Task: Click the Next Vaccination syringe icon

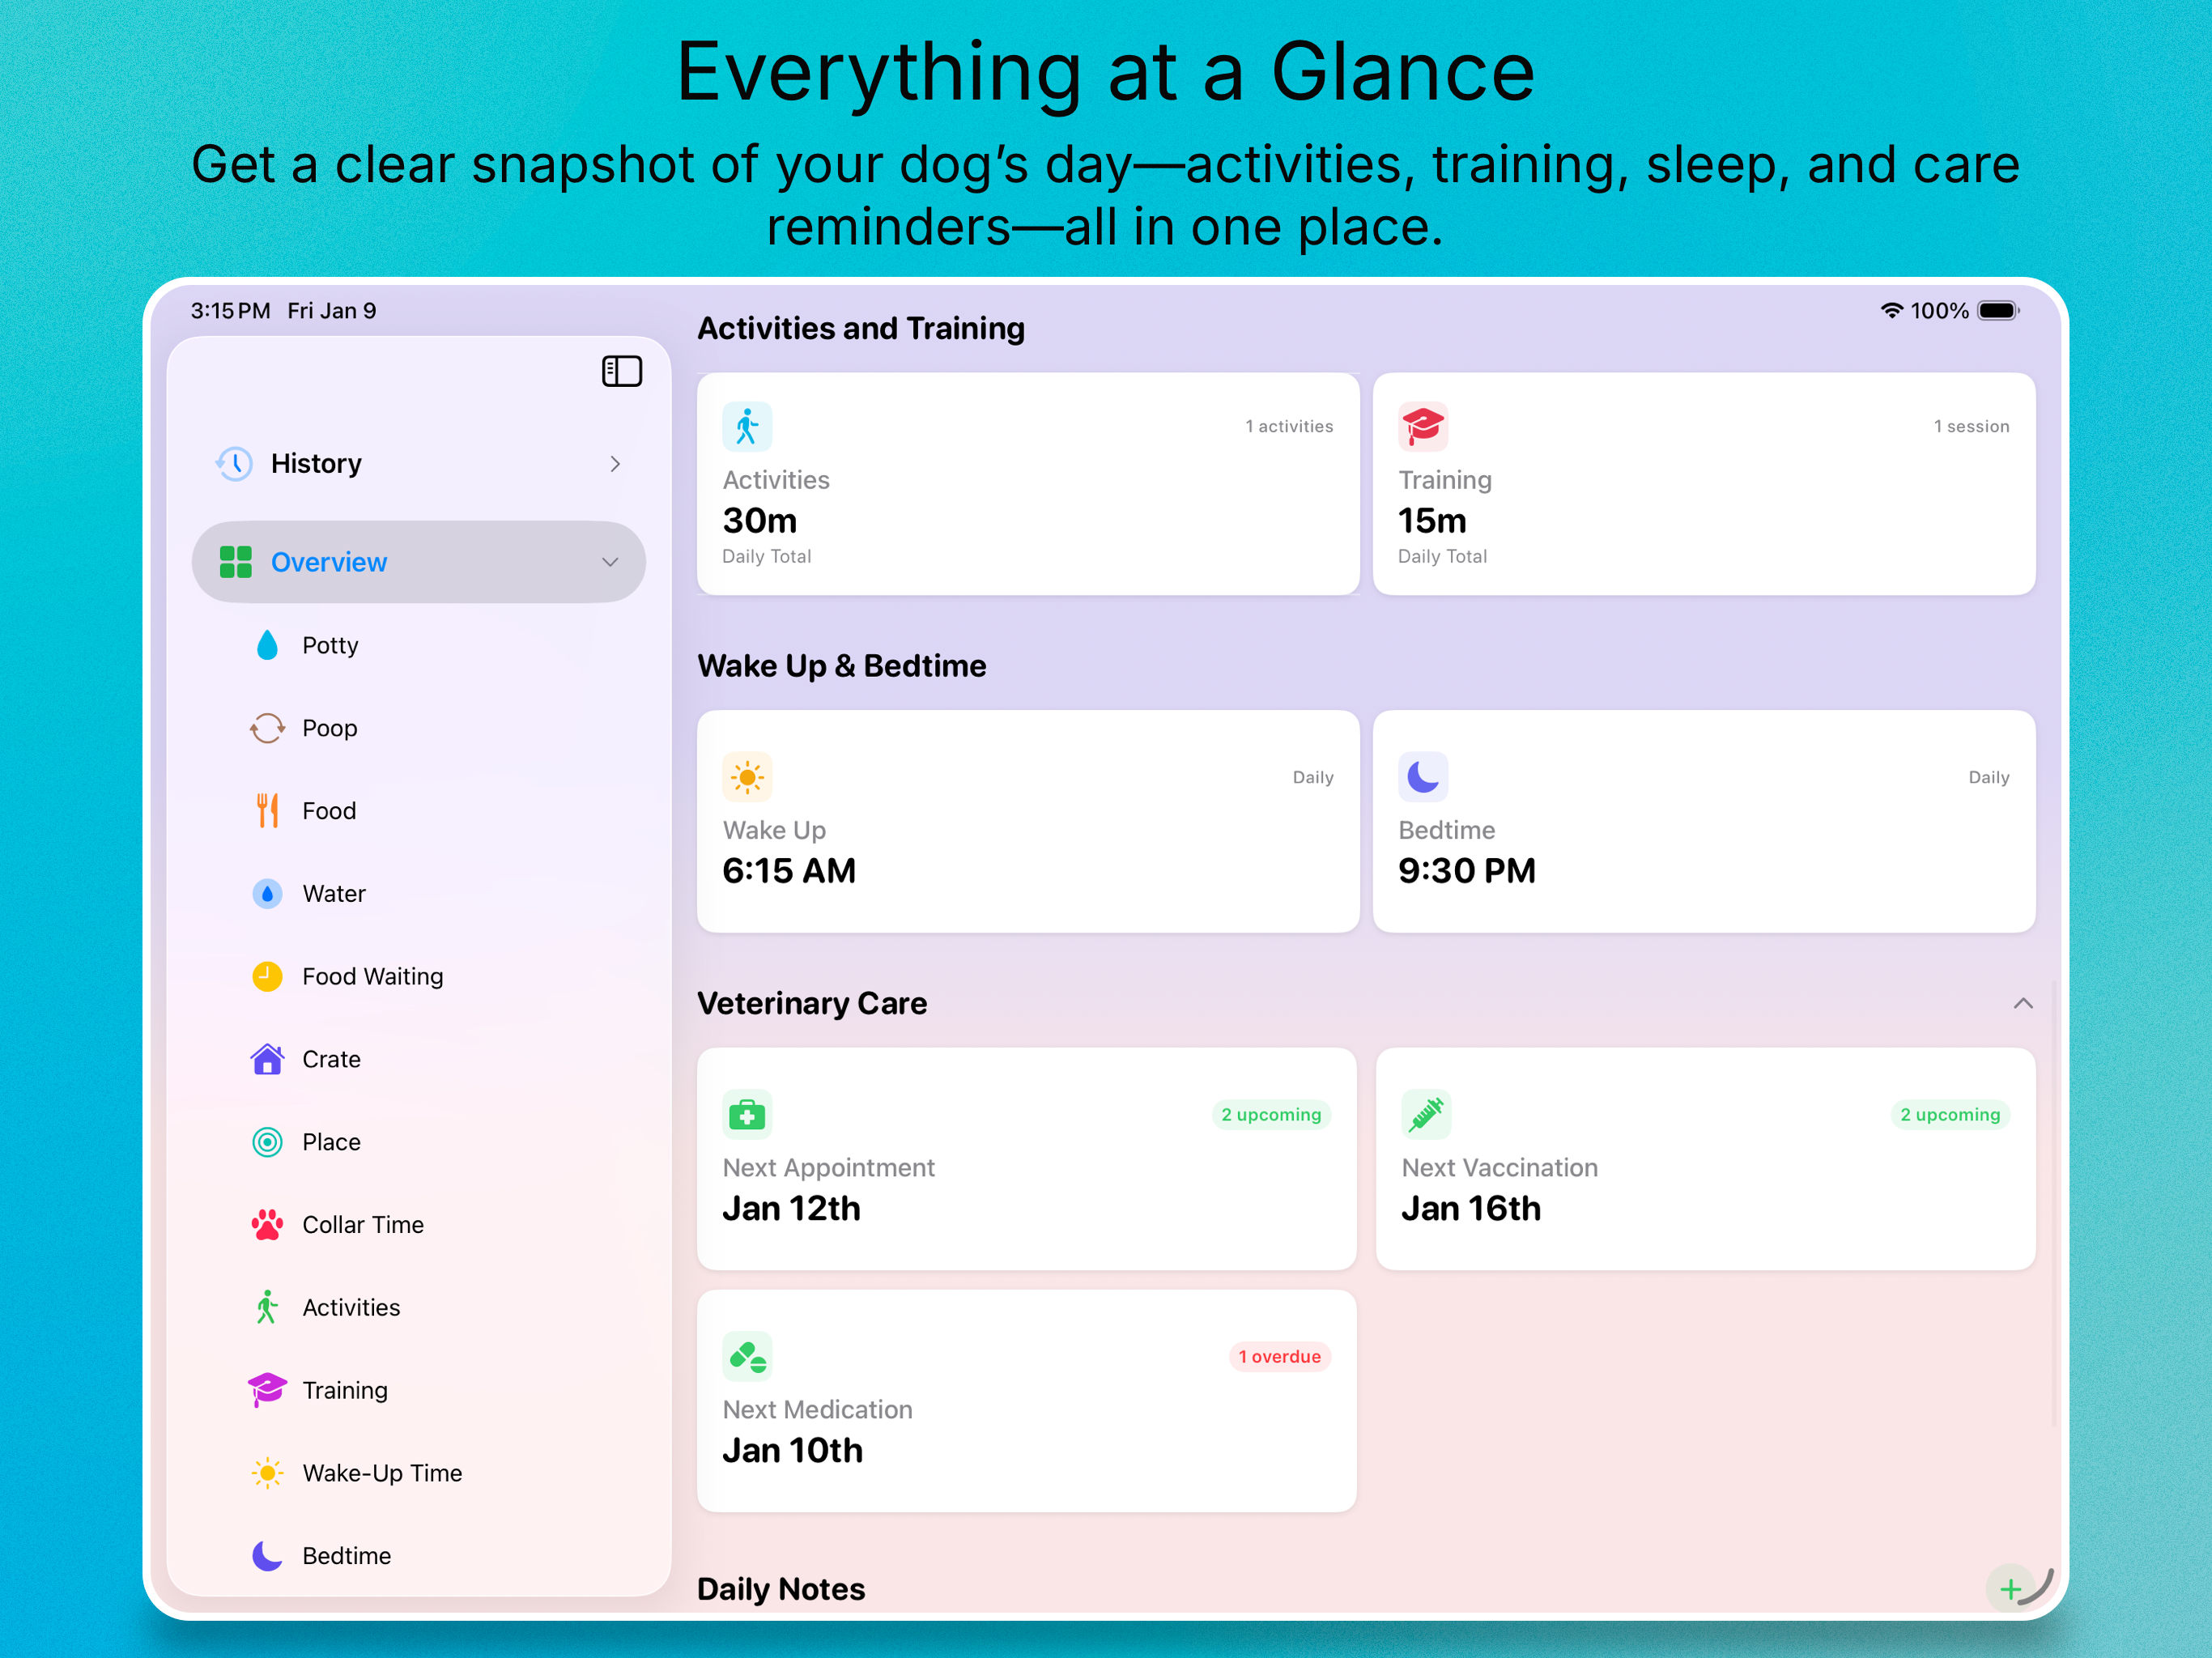Action: pos(1426,1114)
